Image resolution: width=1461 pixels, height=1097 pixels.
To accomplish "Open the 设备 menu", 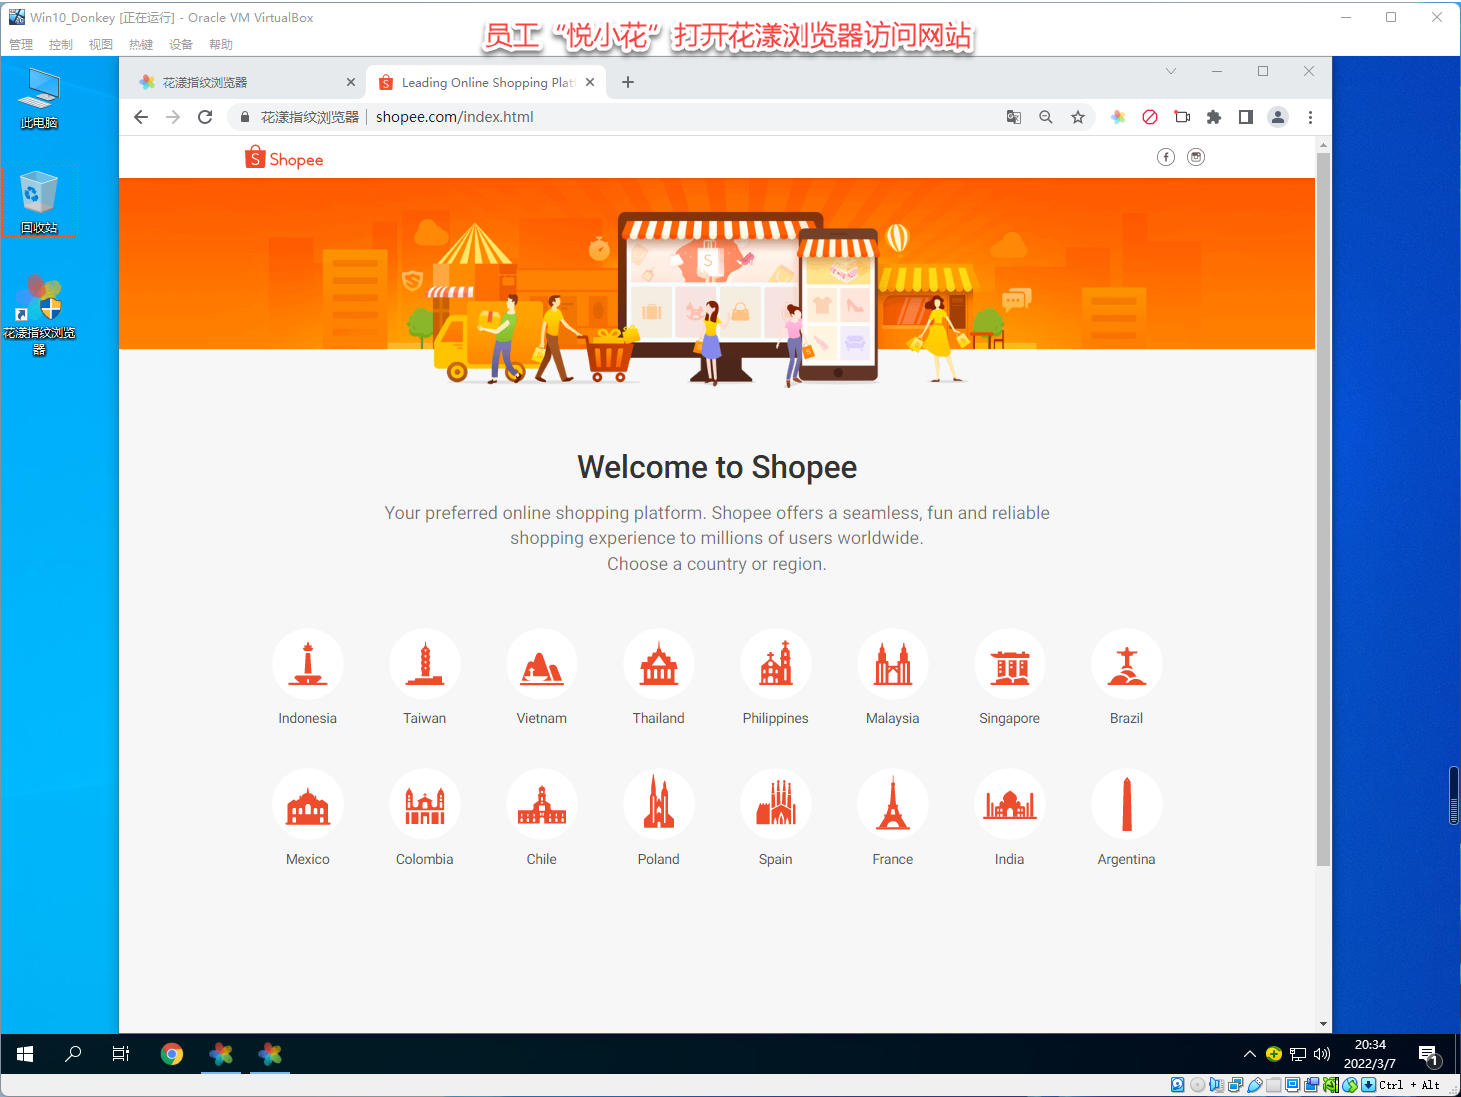I will (181, 44).
